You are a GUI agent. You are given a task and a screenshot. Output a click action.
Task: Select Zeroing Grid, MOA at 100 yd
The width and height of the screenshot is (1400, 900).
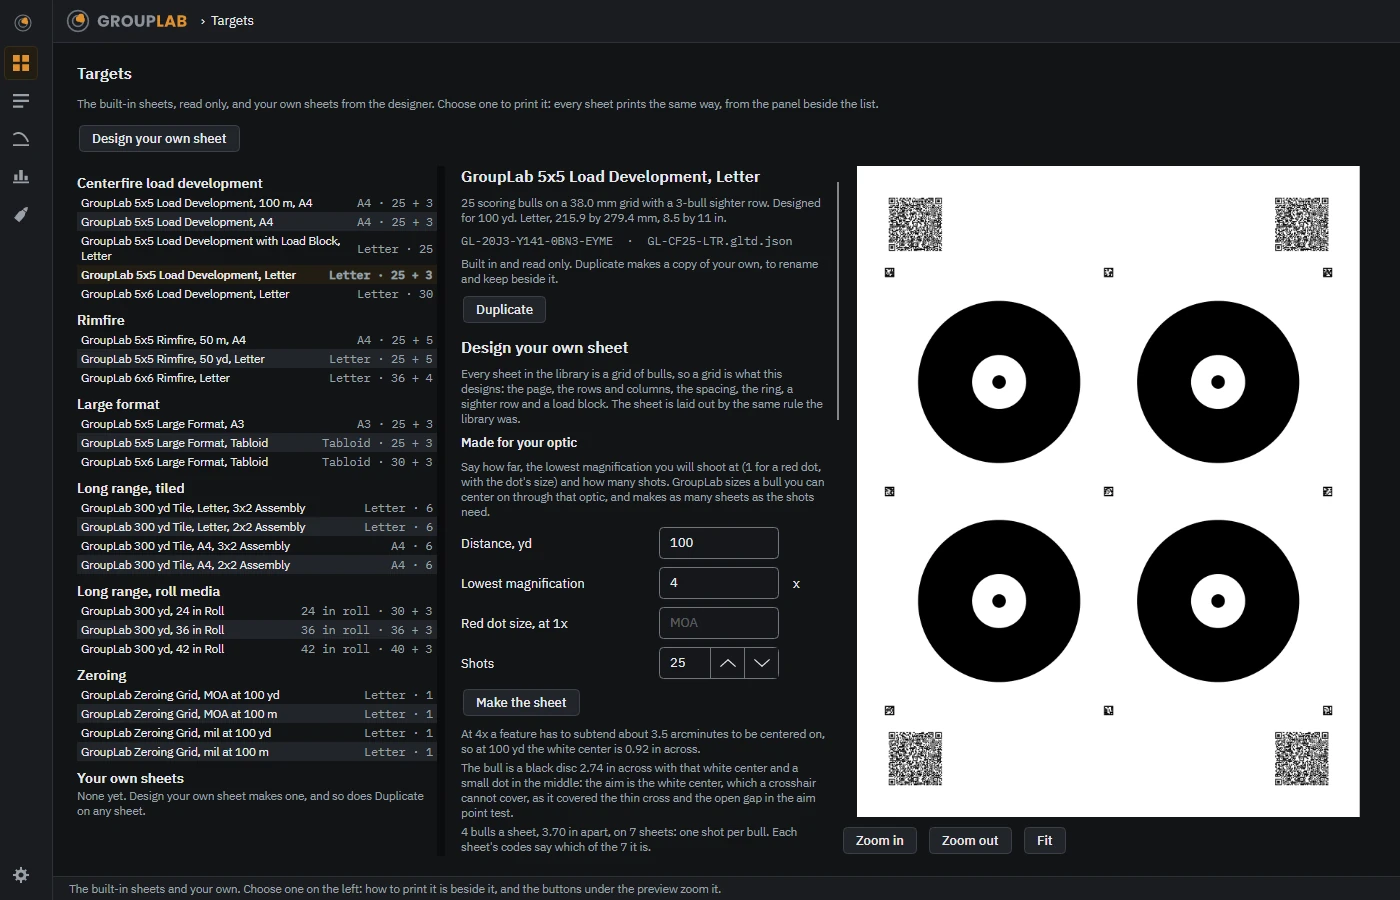point(257,695)
